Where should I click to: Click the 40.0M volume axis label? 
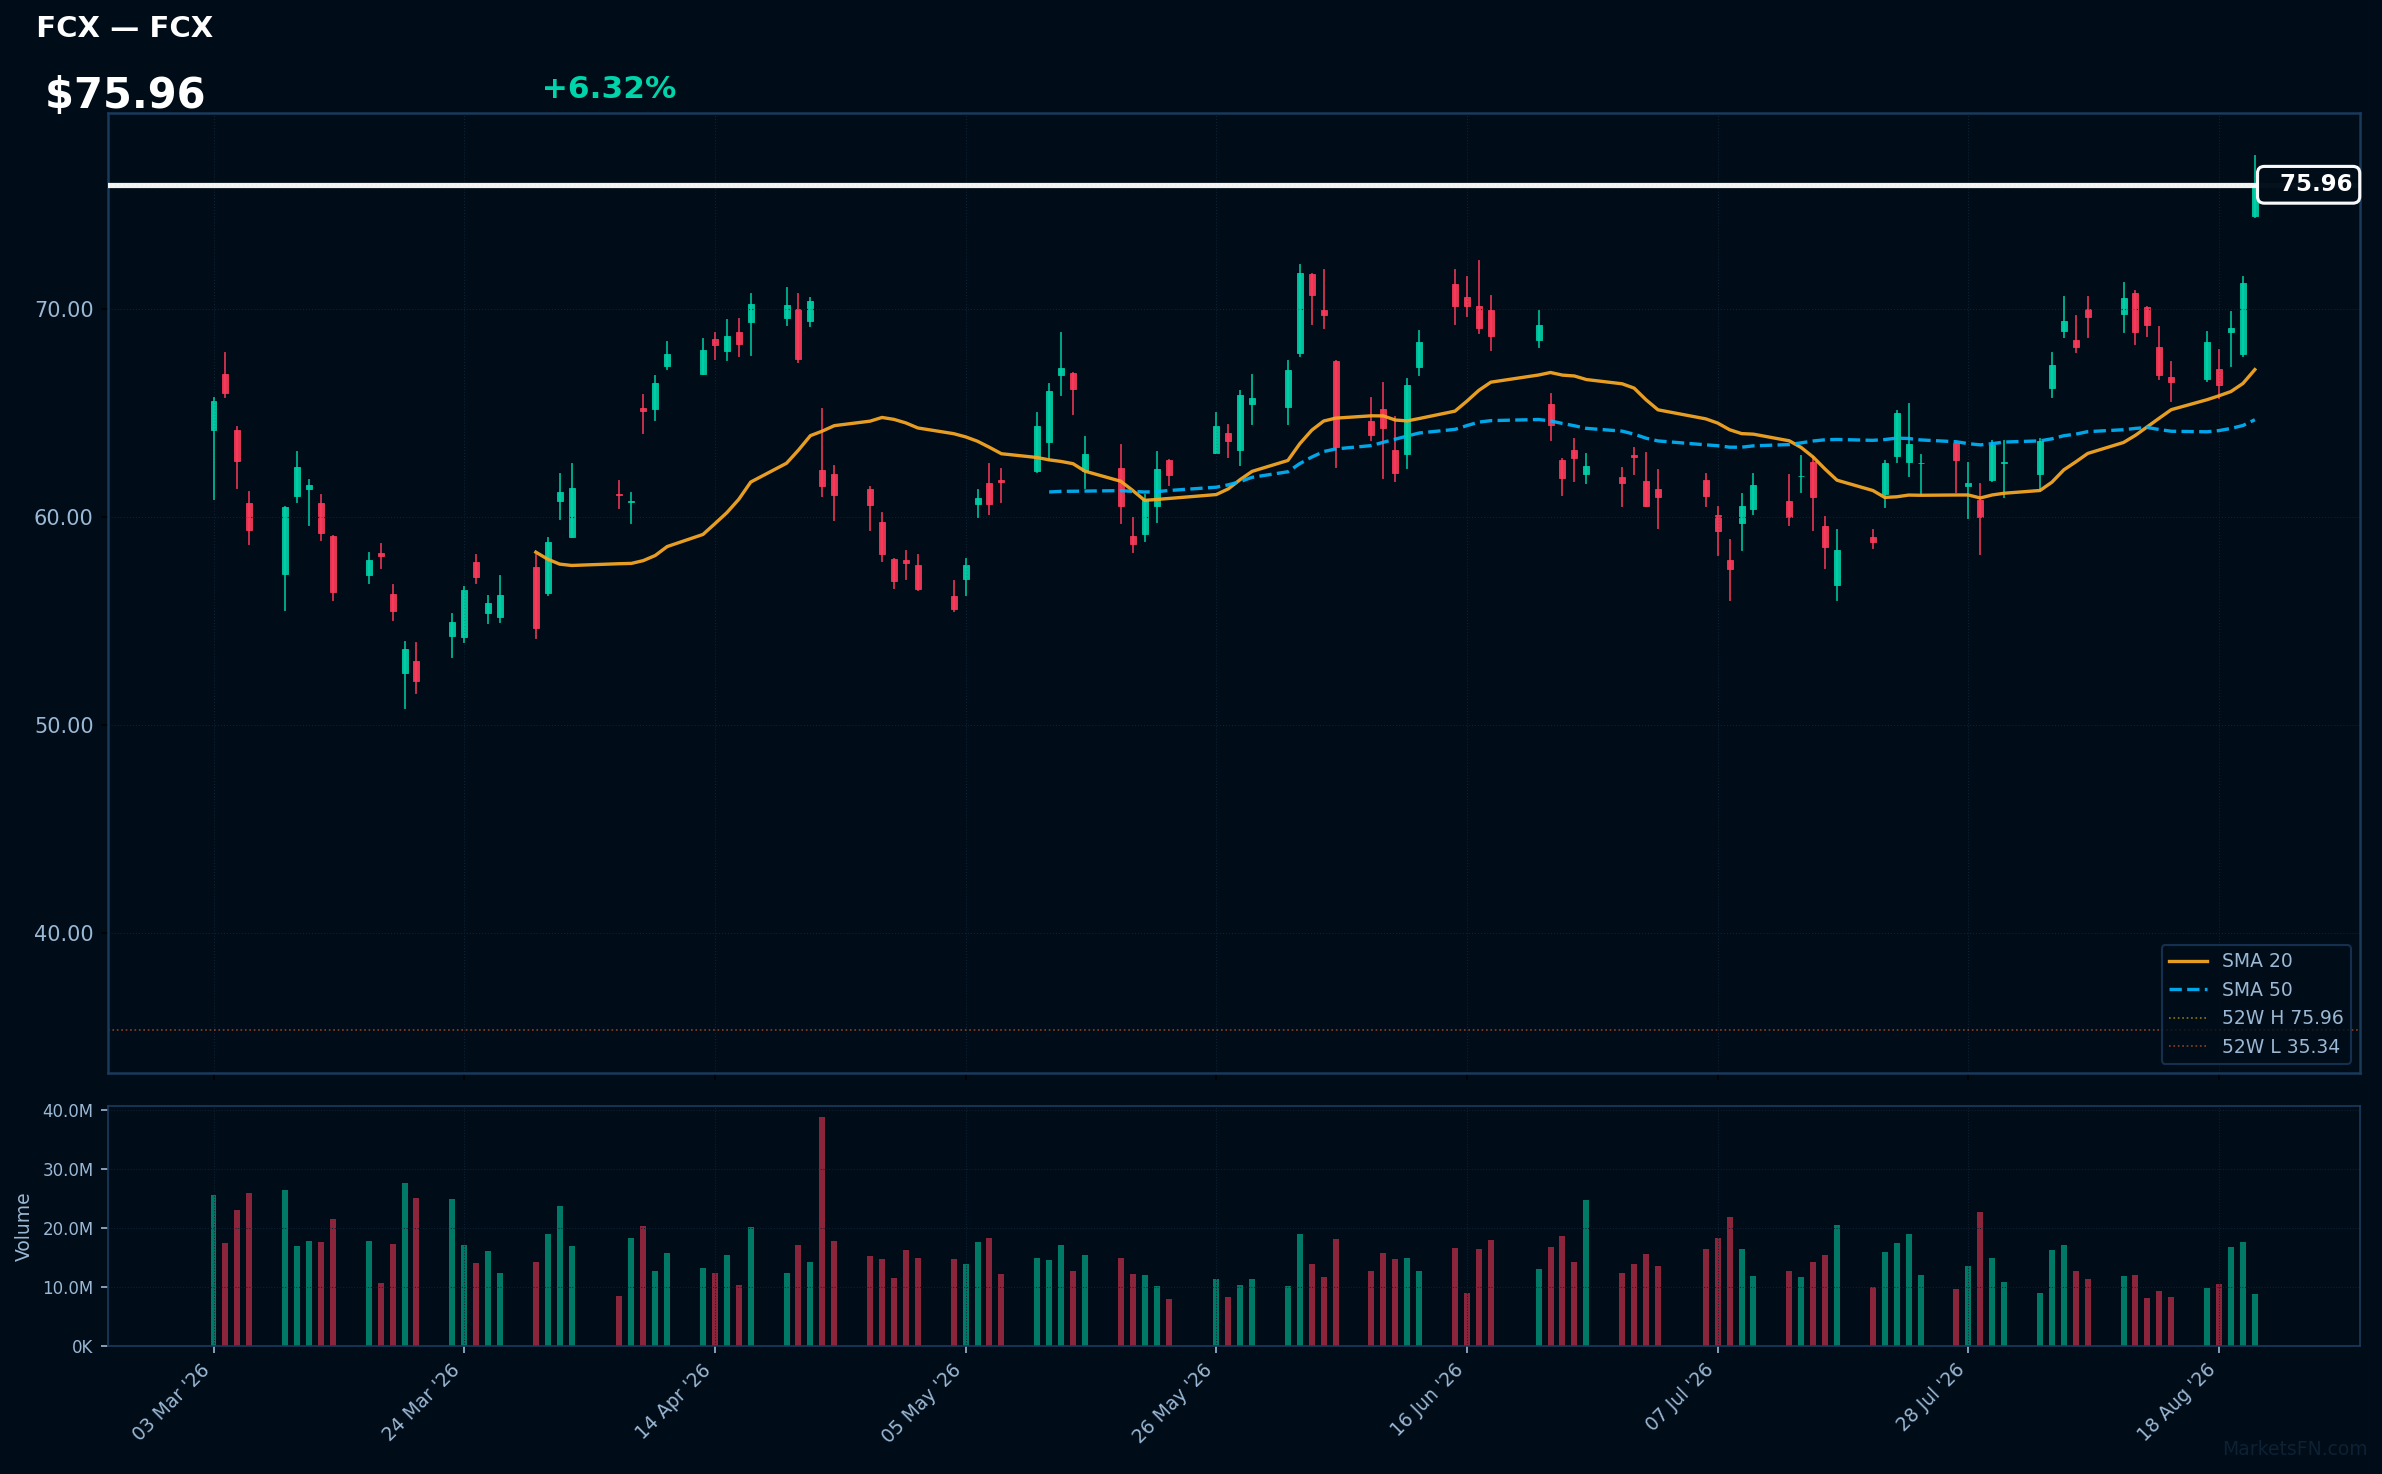[68, 1111]
